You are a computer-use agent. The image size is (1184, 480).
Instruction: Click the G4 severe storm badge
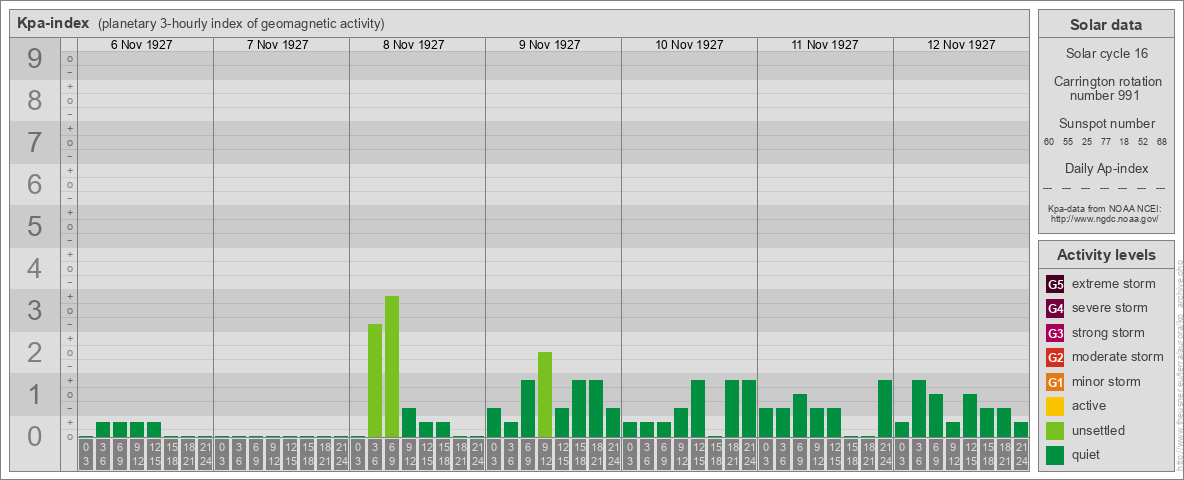coord(1056,309)
